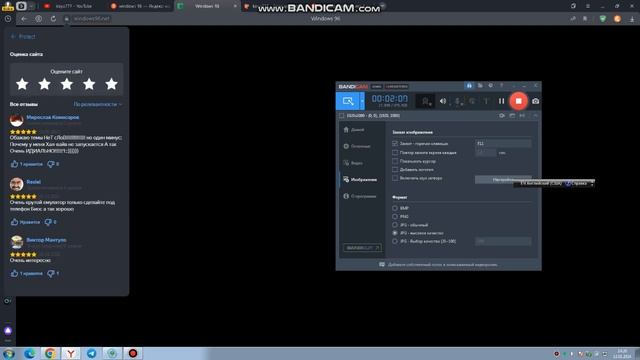This screenshot has height=360, width=640.
Task: Open General settings in Bandicam sidebar
Action: [357, 146]
